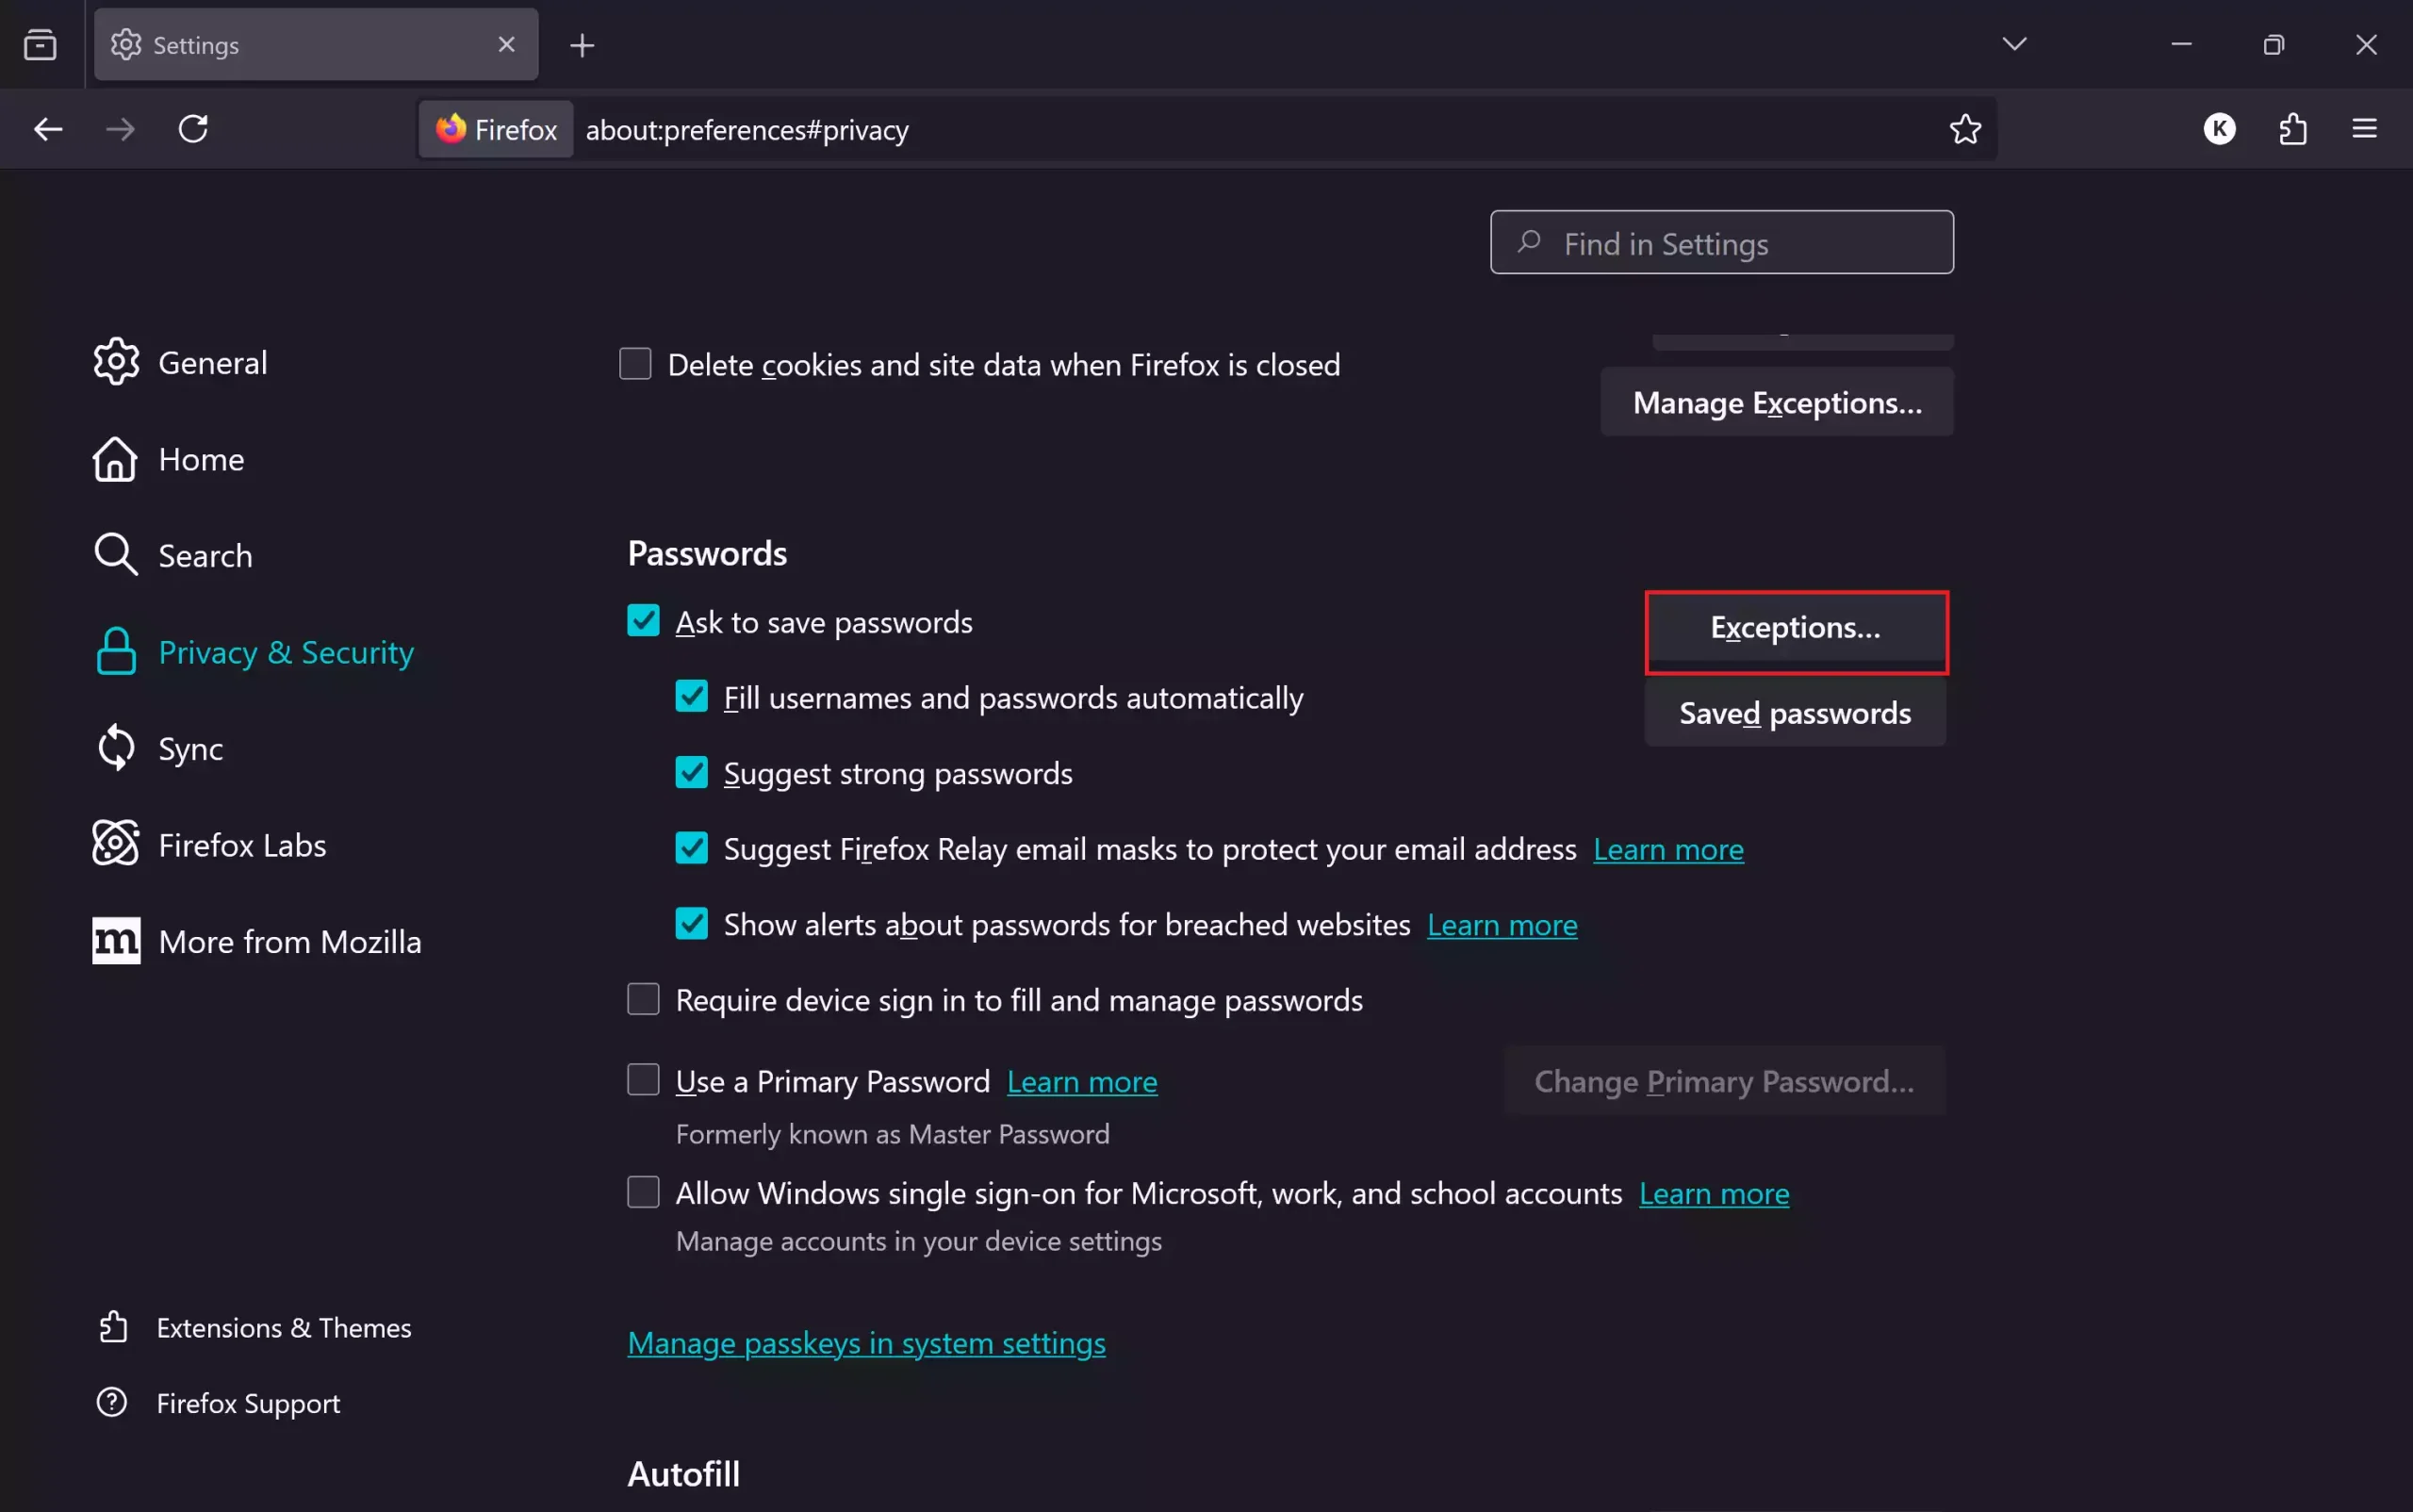This screenshot has height=1512, width=2413.
Task: Open the list all tabs dropdown
Action: pyautogui.click(x=2015, y=44)
